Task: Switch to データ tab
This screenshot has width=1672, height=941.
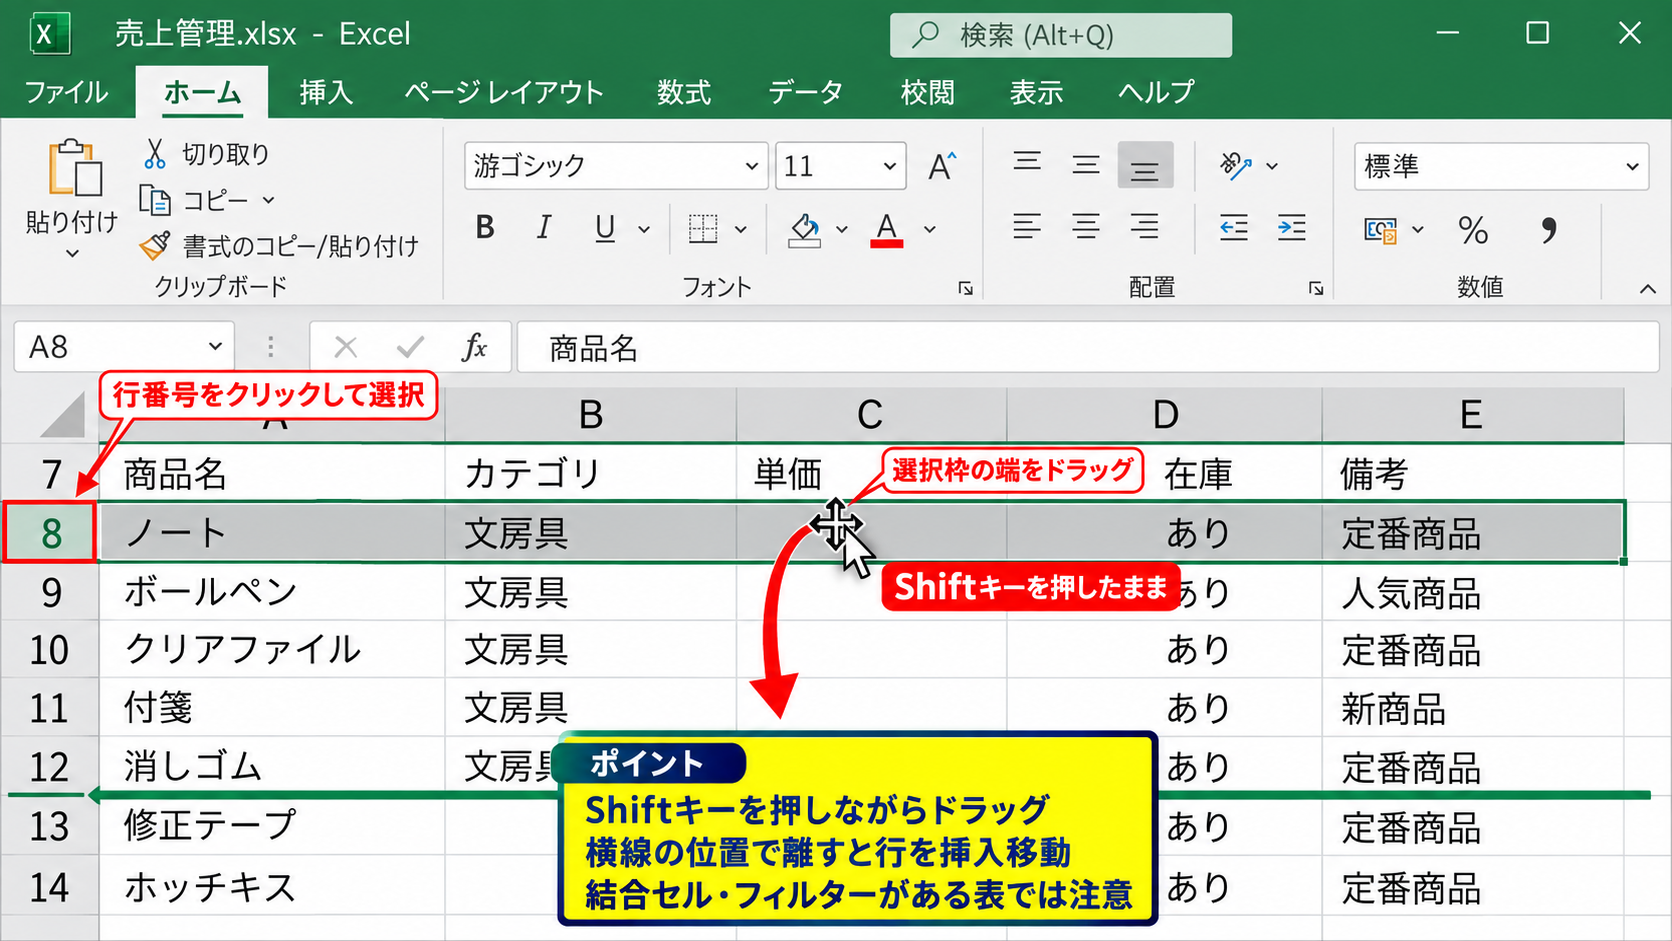Action: point(805,92)
